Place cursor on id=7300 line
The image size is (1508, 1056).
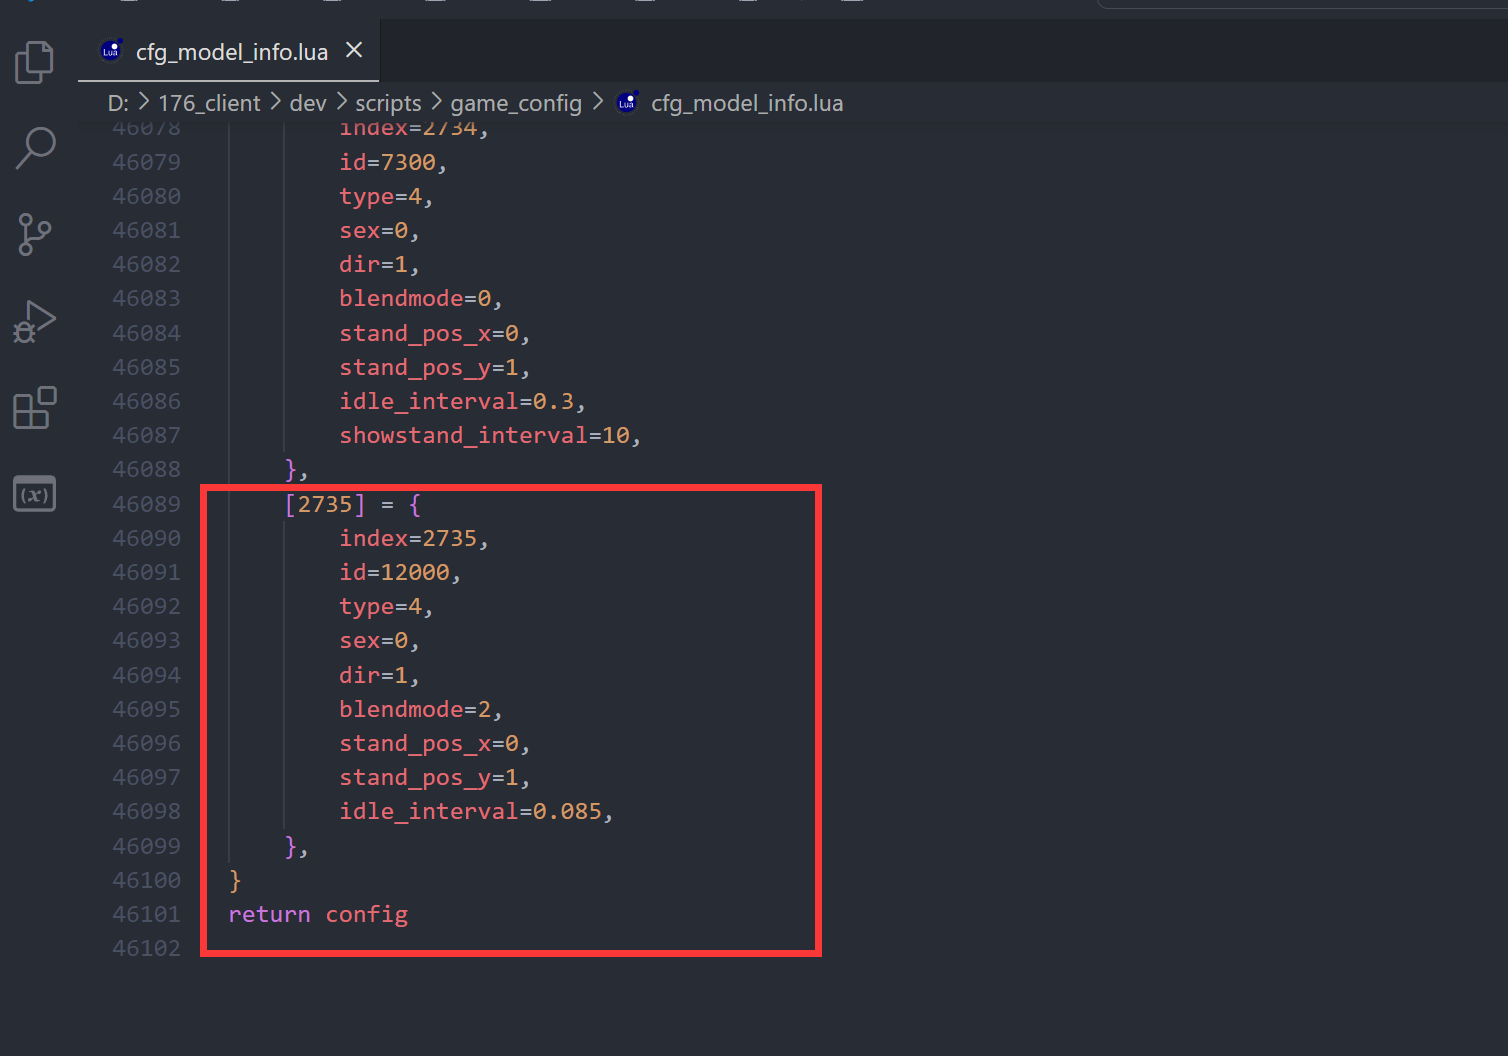pyautogui.click(x=393, y=162)
